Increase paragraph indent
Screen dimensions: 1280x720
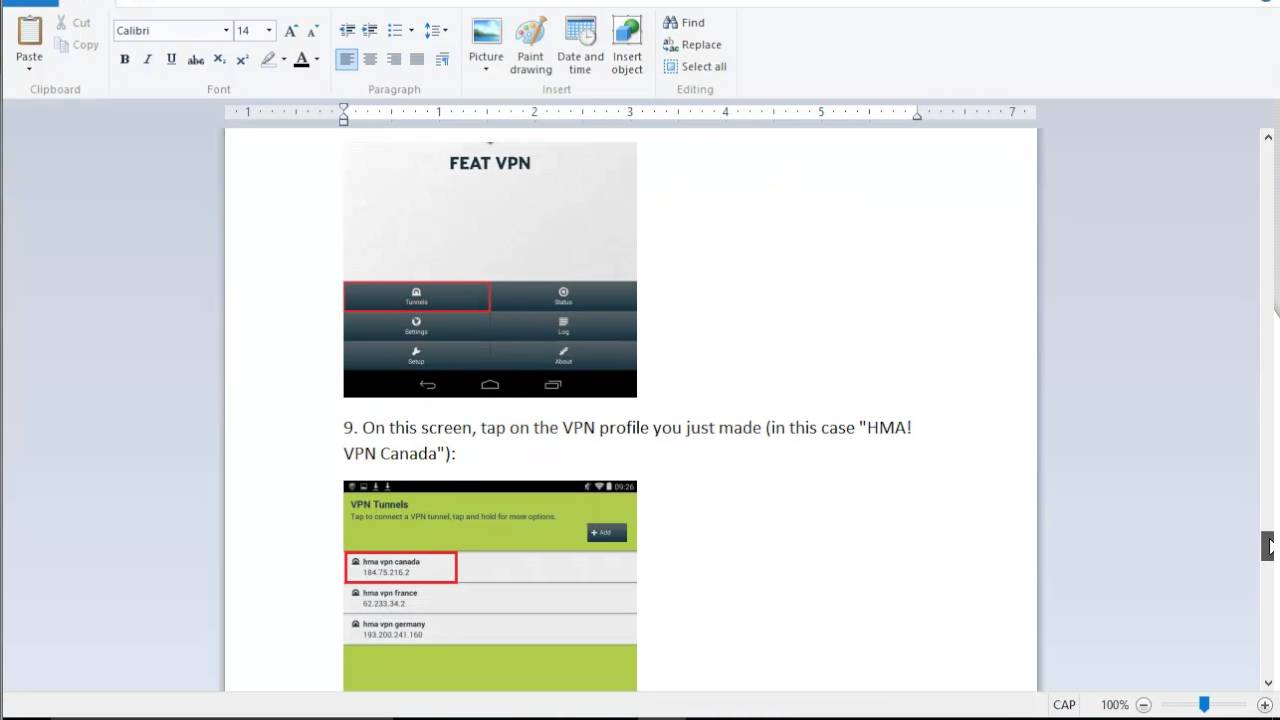coord(370,31)
